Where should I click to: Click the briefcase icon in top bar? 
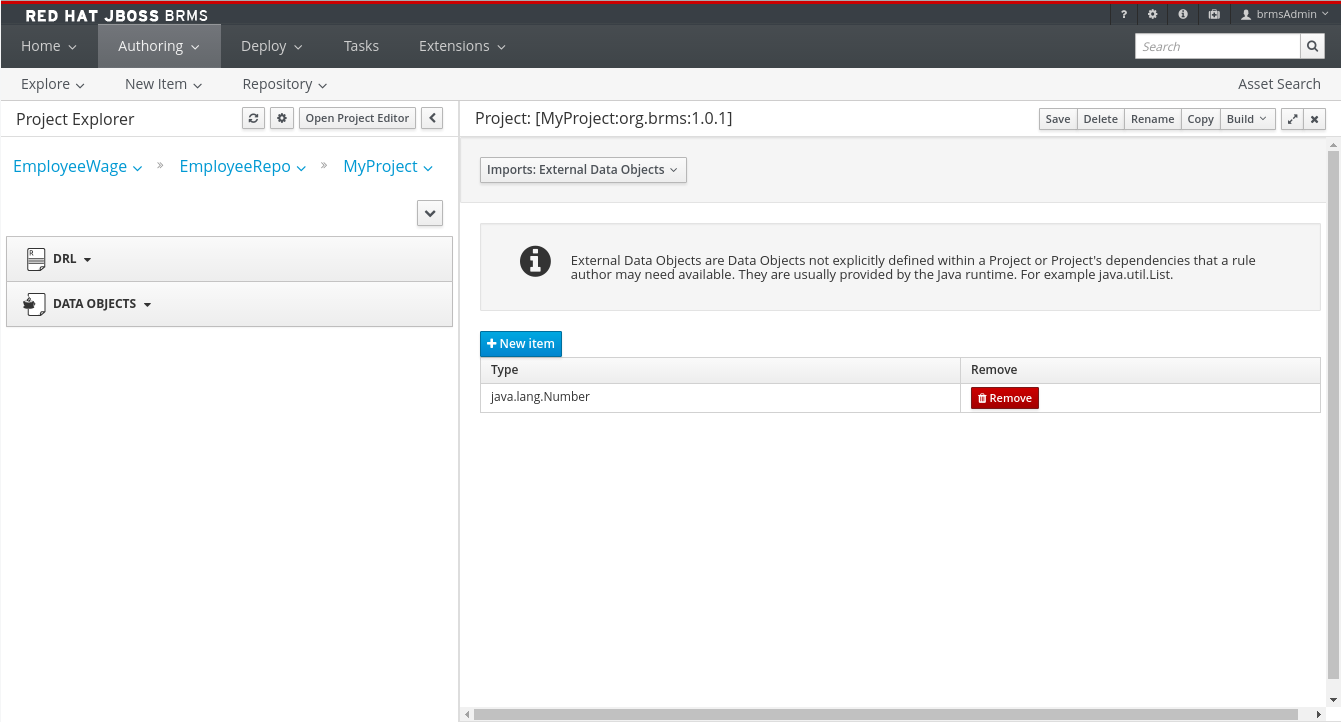tap(1214, 15)
